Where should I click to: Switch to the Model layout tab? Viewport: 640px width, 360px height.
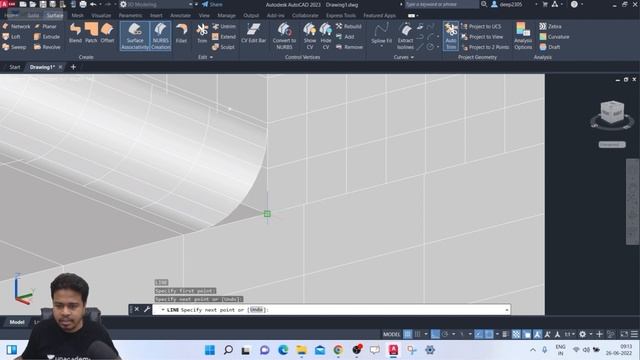(x=17, y=322)
